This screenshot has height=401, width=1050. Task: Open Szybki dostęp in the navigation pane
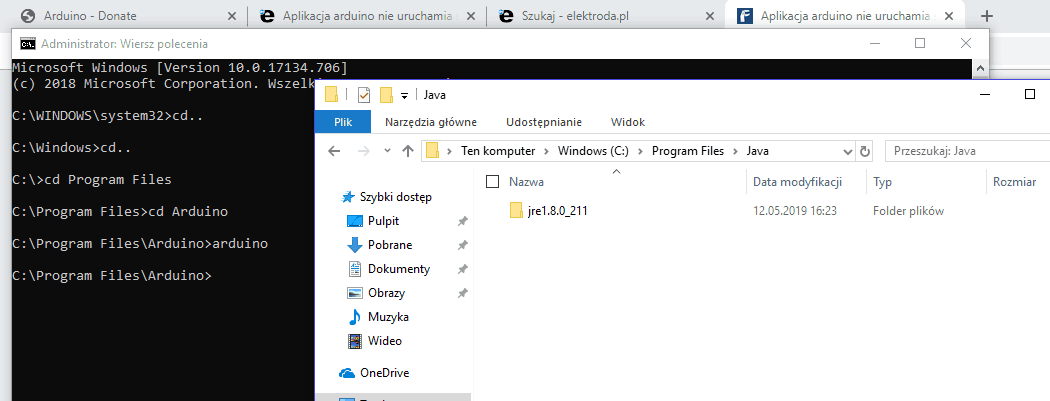395,197
